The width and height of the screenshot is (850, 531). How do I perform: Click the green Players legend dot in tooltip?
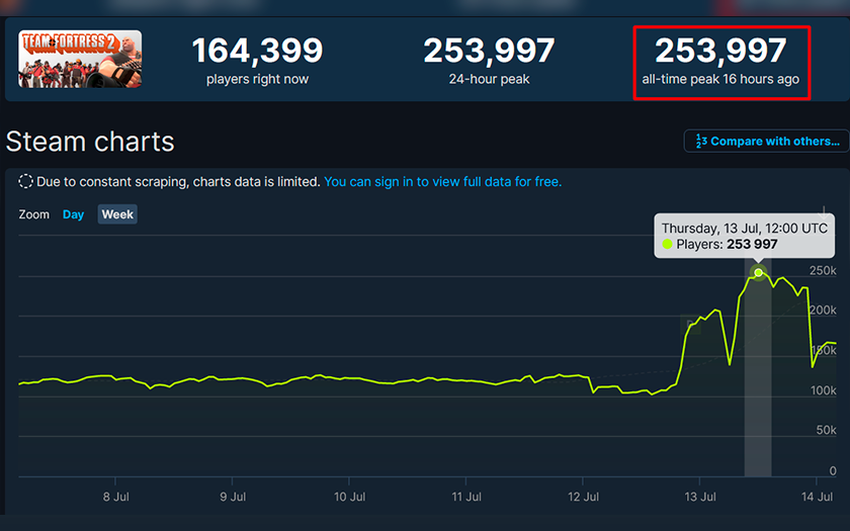point(667,244)
